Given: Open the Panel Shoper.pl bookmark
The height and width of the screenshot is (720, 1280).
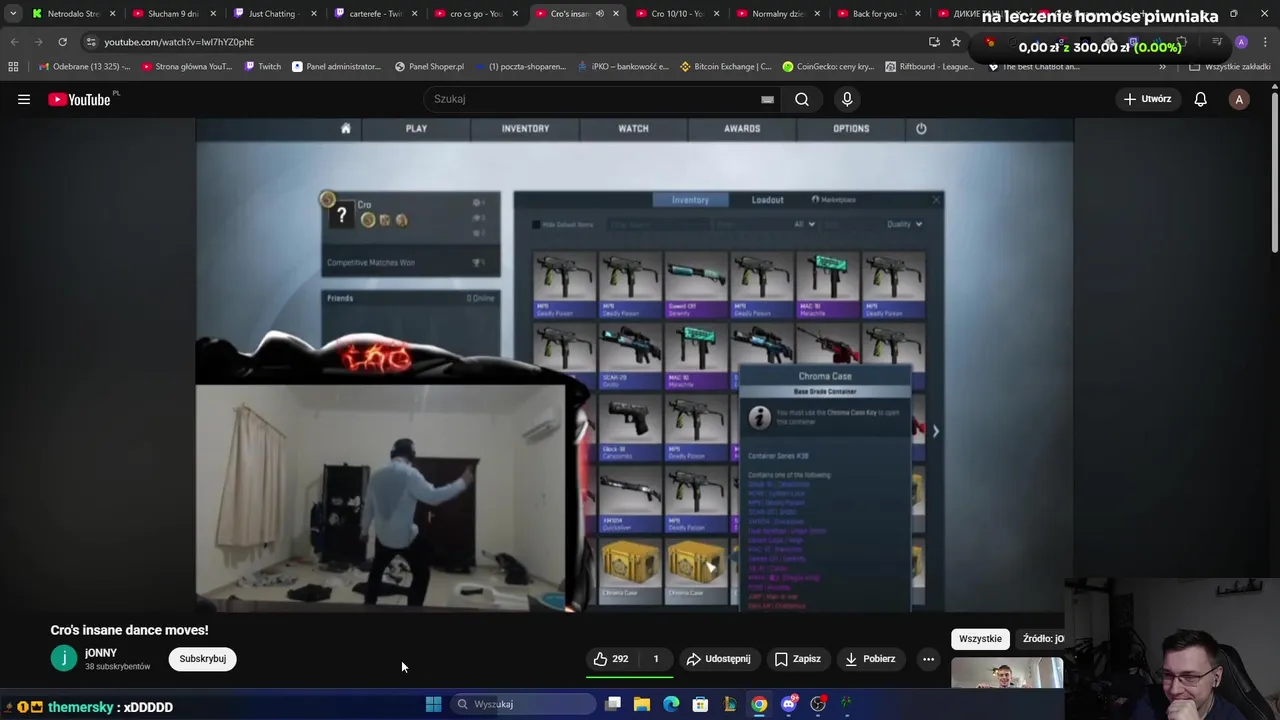Looking at the screenshot, I should [x=429, y=67].
